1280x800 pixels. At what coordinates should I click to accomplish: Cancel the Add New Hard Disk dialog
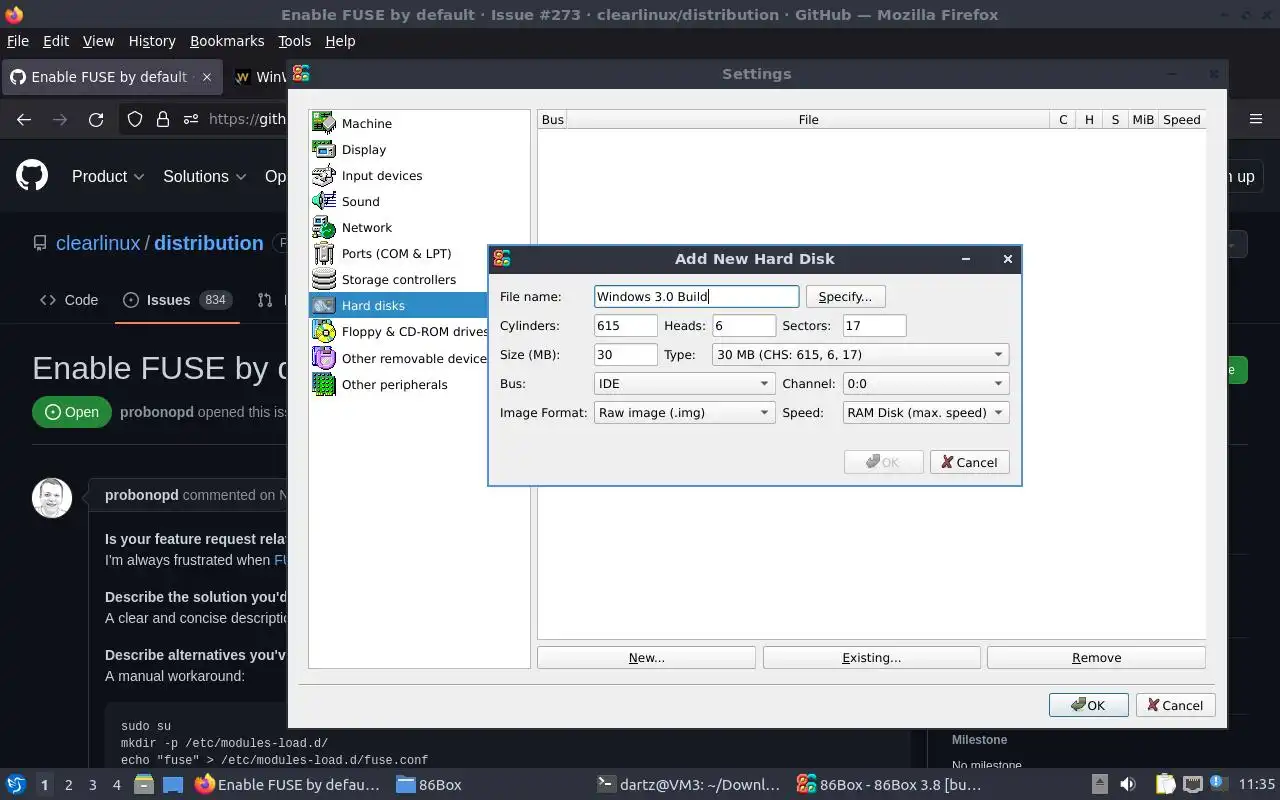pos(969,462)
